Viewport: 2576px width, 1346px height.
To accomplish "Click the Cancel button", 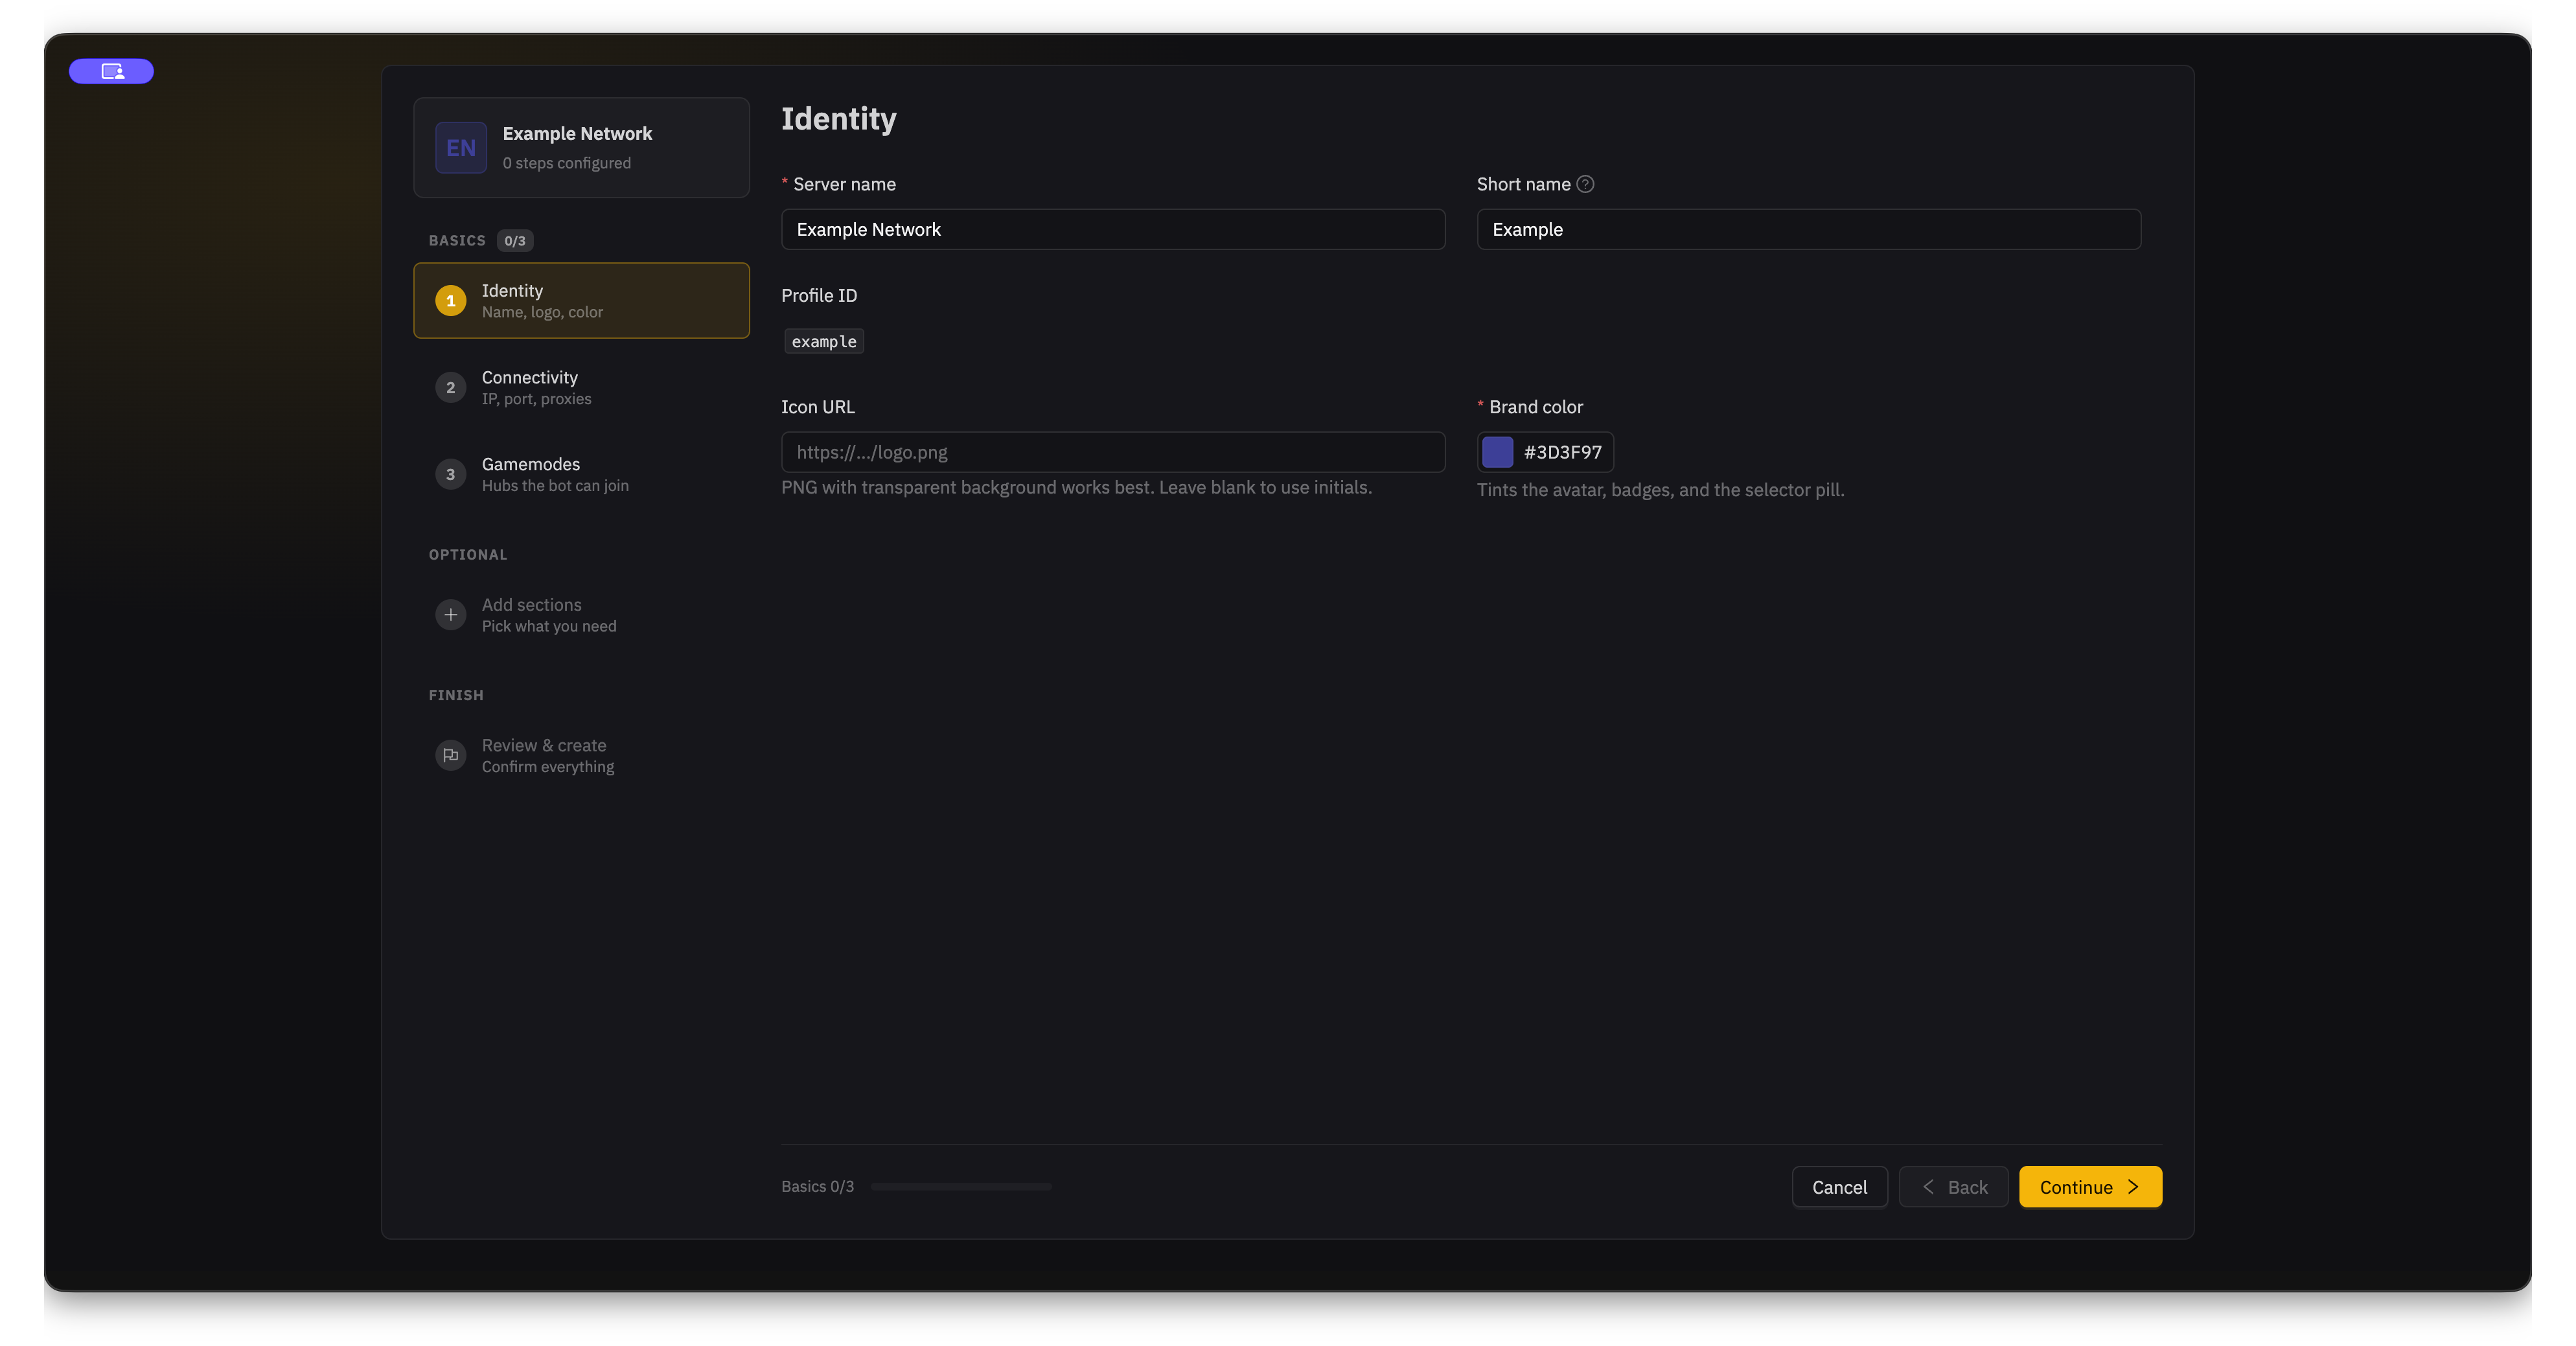I will (1839, 1187).
